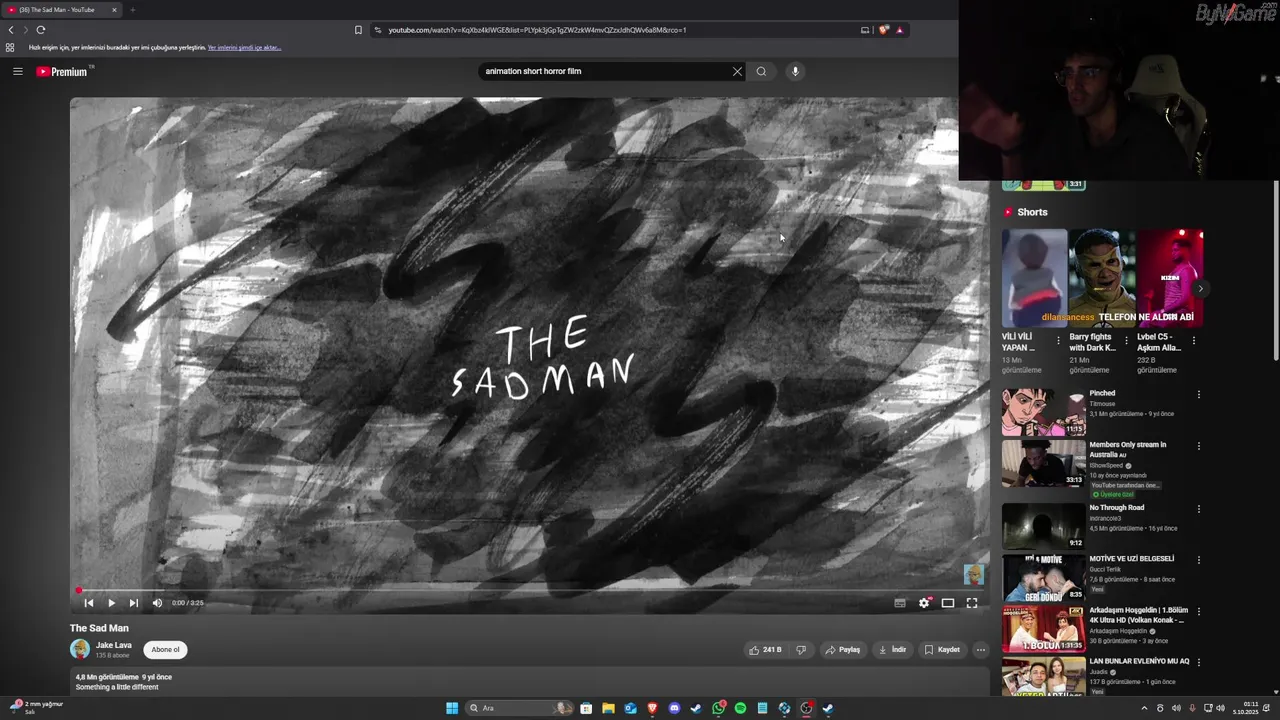Open the apps grid in bookmarks bar
The height and width of the screenshot is (720, 1280).
(x=10, y=47)
